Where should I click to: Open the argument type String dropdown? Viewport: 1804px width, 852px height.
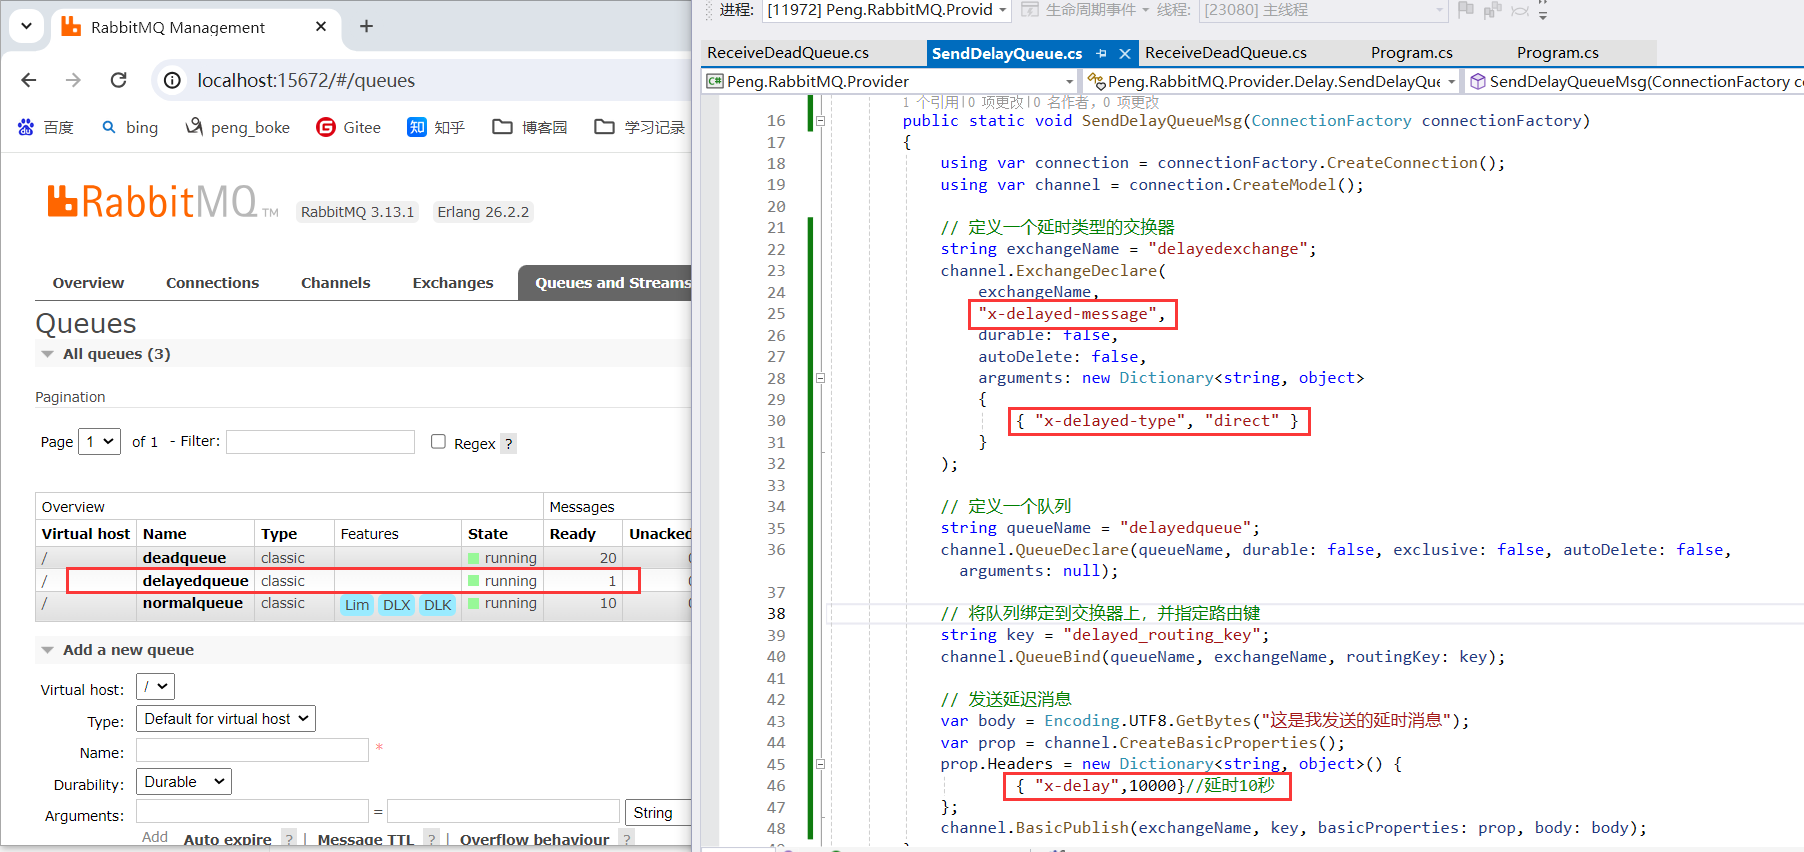[x=659, y=812]
